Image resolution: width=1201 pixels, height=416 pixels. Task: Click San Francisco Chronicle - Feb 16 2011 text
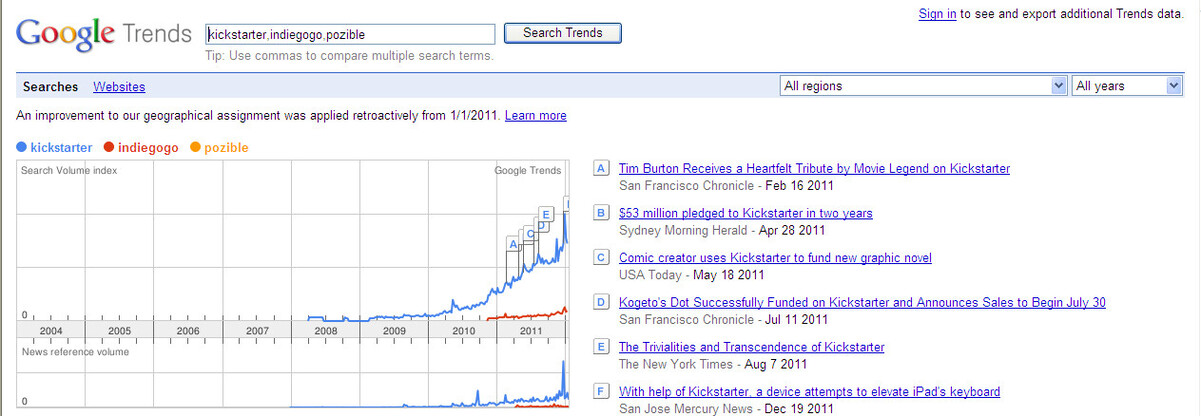click(727, 185)
